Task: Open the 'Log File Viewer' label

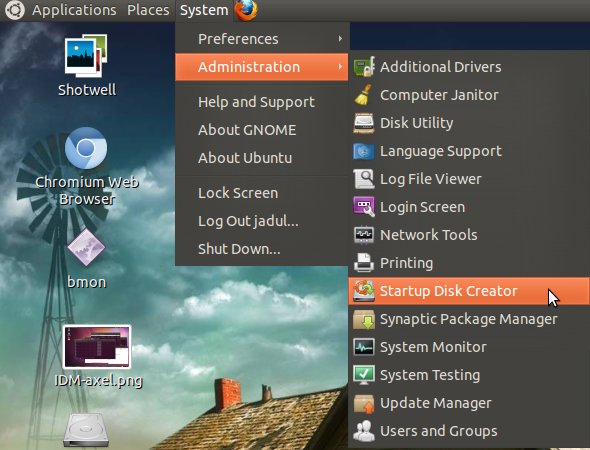Action: tap(431, 179)
